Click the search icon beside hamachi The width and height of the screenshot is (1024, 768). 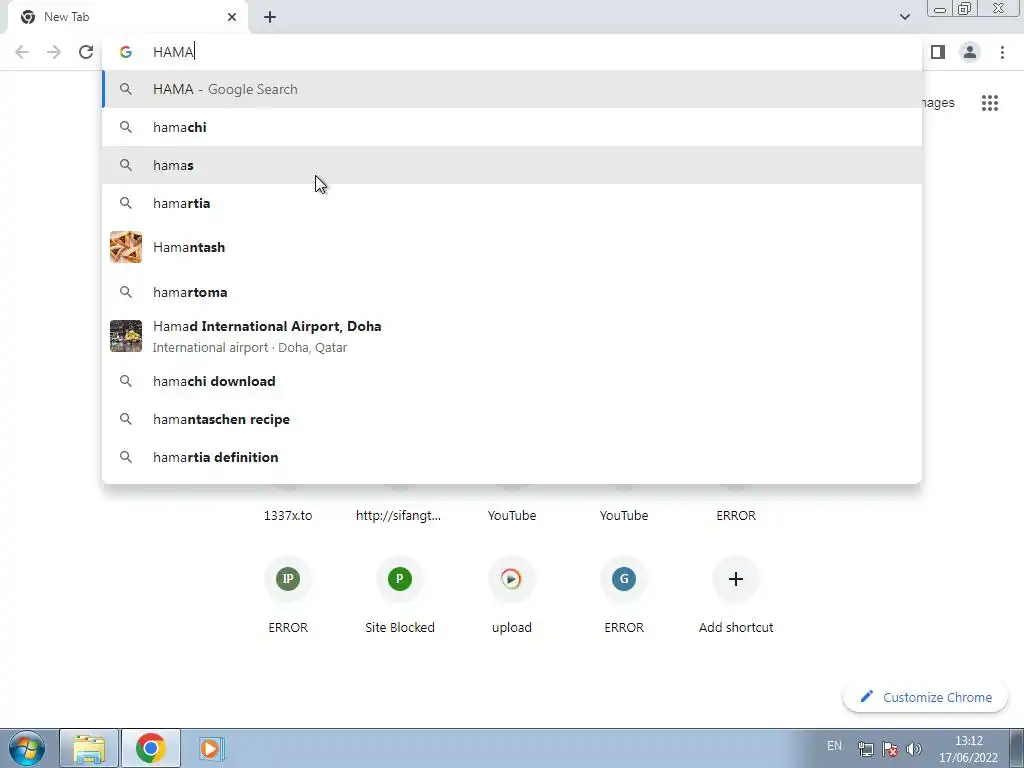tap(126, 127)
